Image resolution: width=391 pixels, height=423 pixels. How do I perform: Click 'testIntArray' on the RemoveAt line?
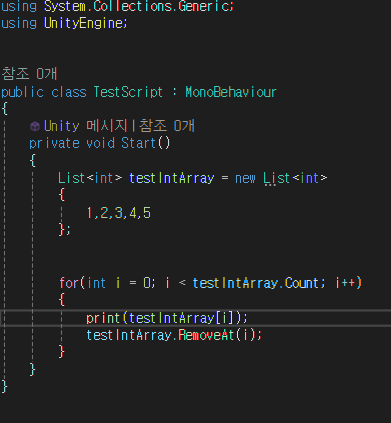coord(129,335)
